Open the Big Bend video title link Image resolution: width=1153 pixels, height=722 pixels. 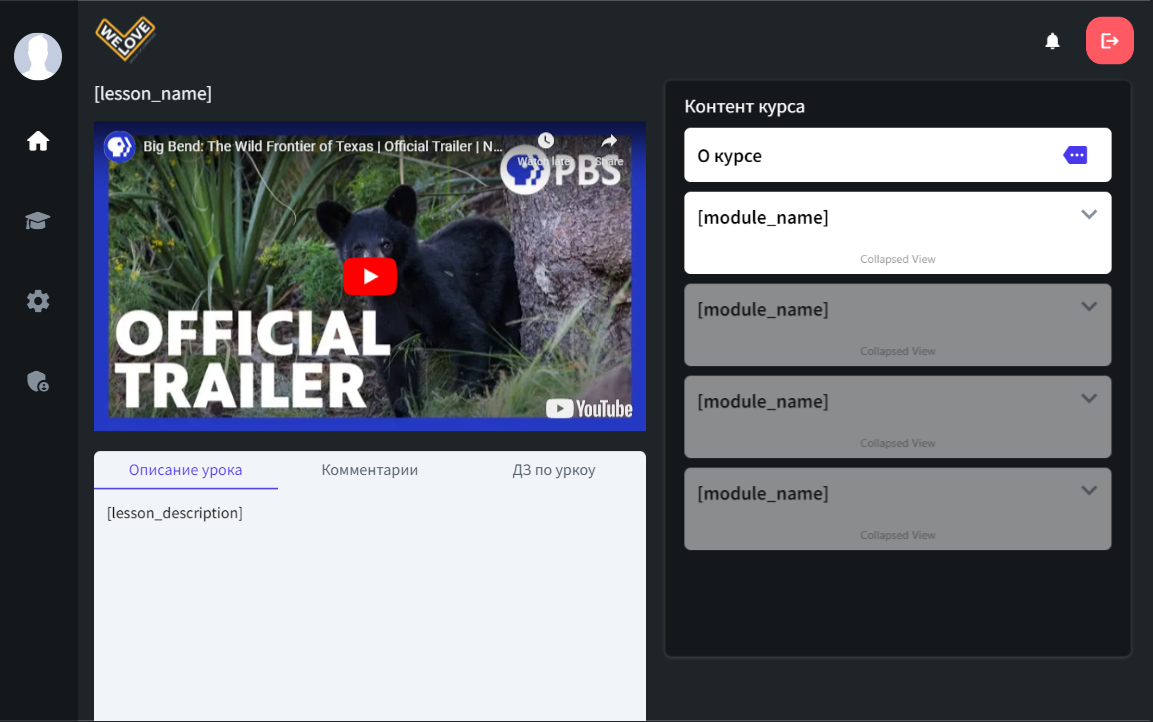coord(322,146)
